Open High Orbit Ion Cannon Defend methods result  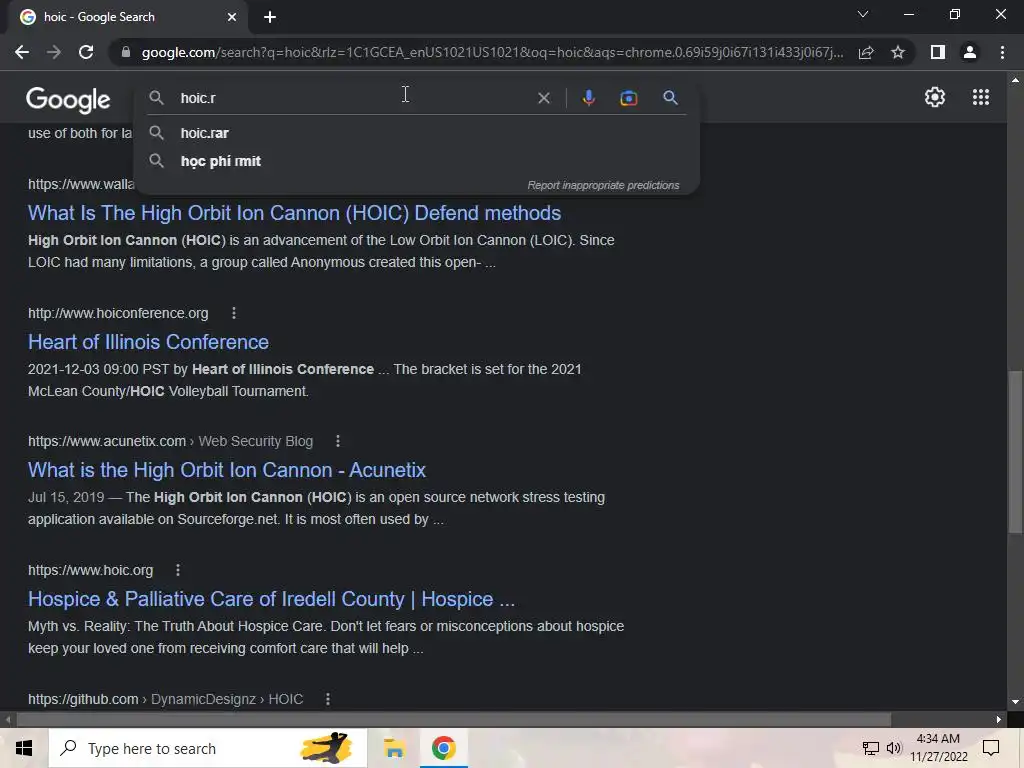click(x=294, y=213)
